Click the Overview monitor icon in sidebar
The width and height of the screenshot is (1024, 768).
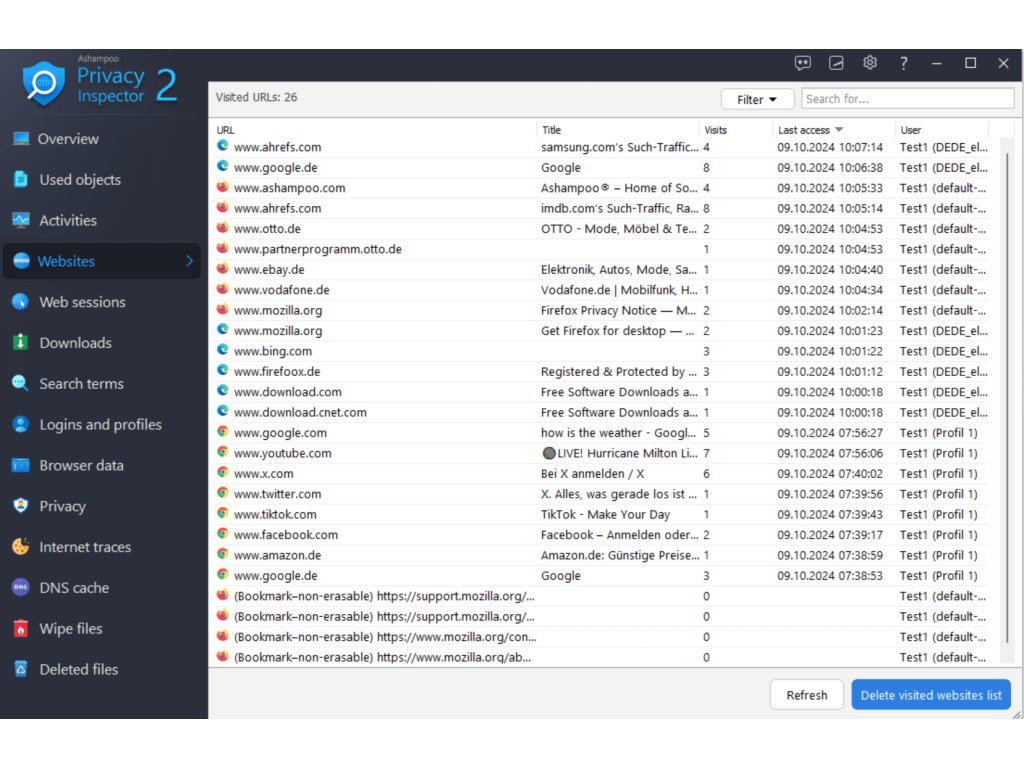(x=21, y=138)
